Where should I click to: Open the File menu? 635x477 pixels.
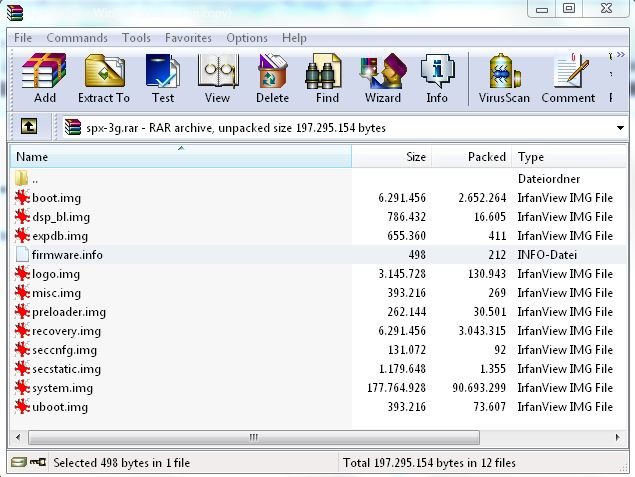[23, 38]
